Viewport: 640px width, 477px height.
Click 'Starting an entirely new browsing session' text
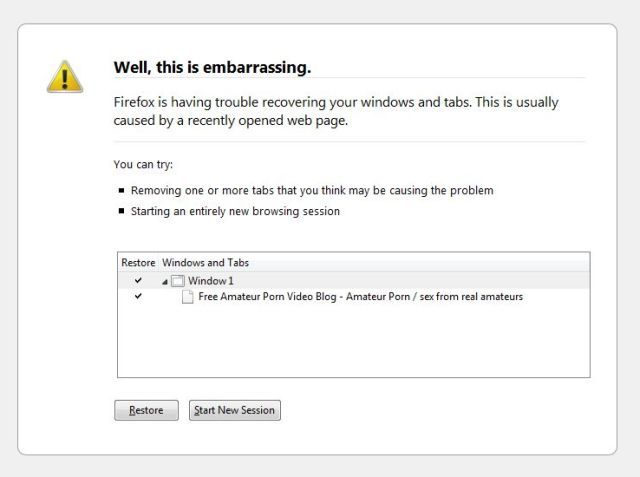[x=235, y=212]
